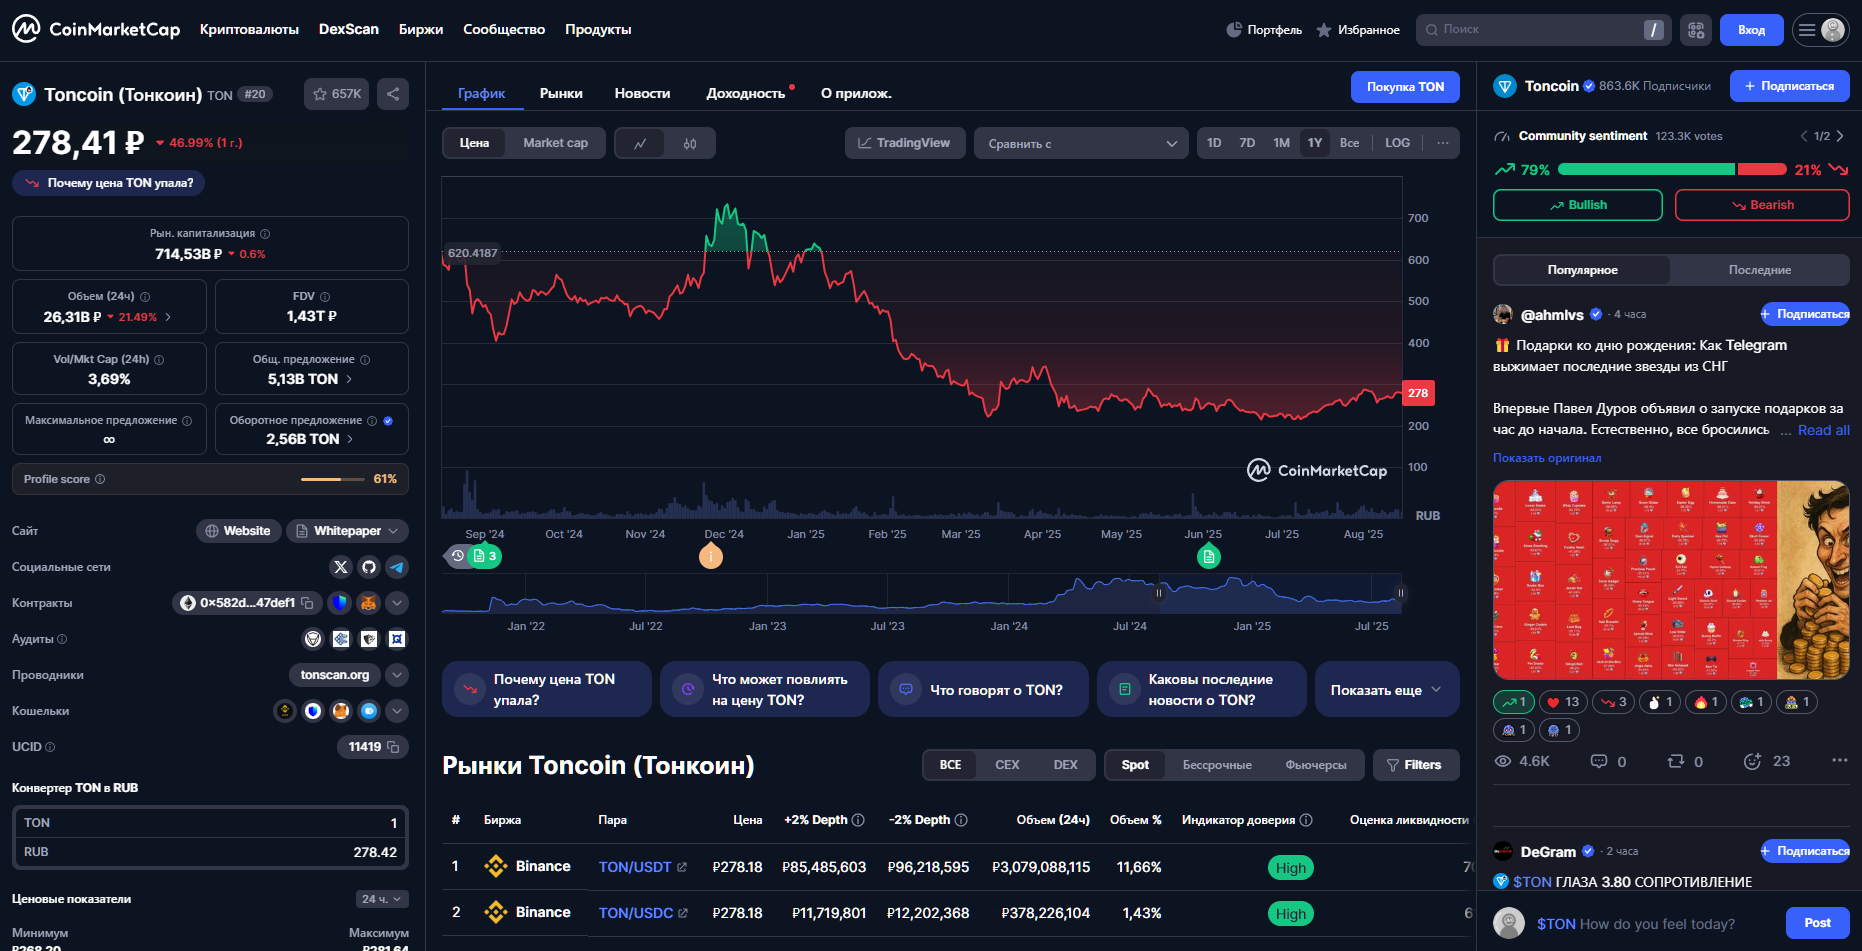1862x951 pixels.
Task: Switch to line chart view icon
Action: [640, 143]
